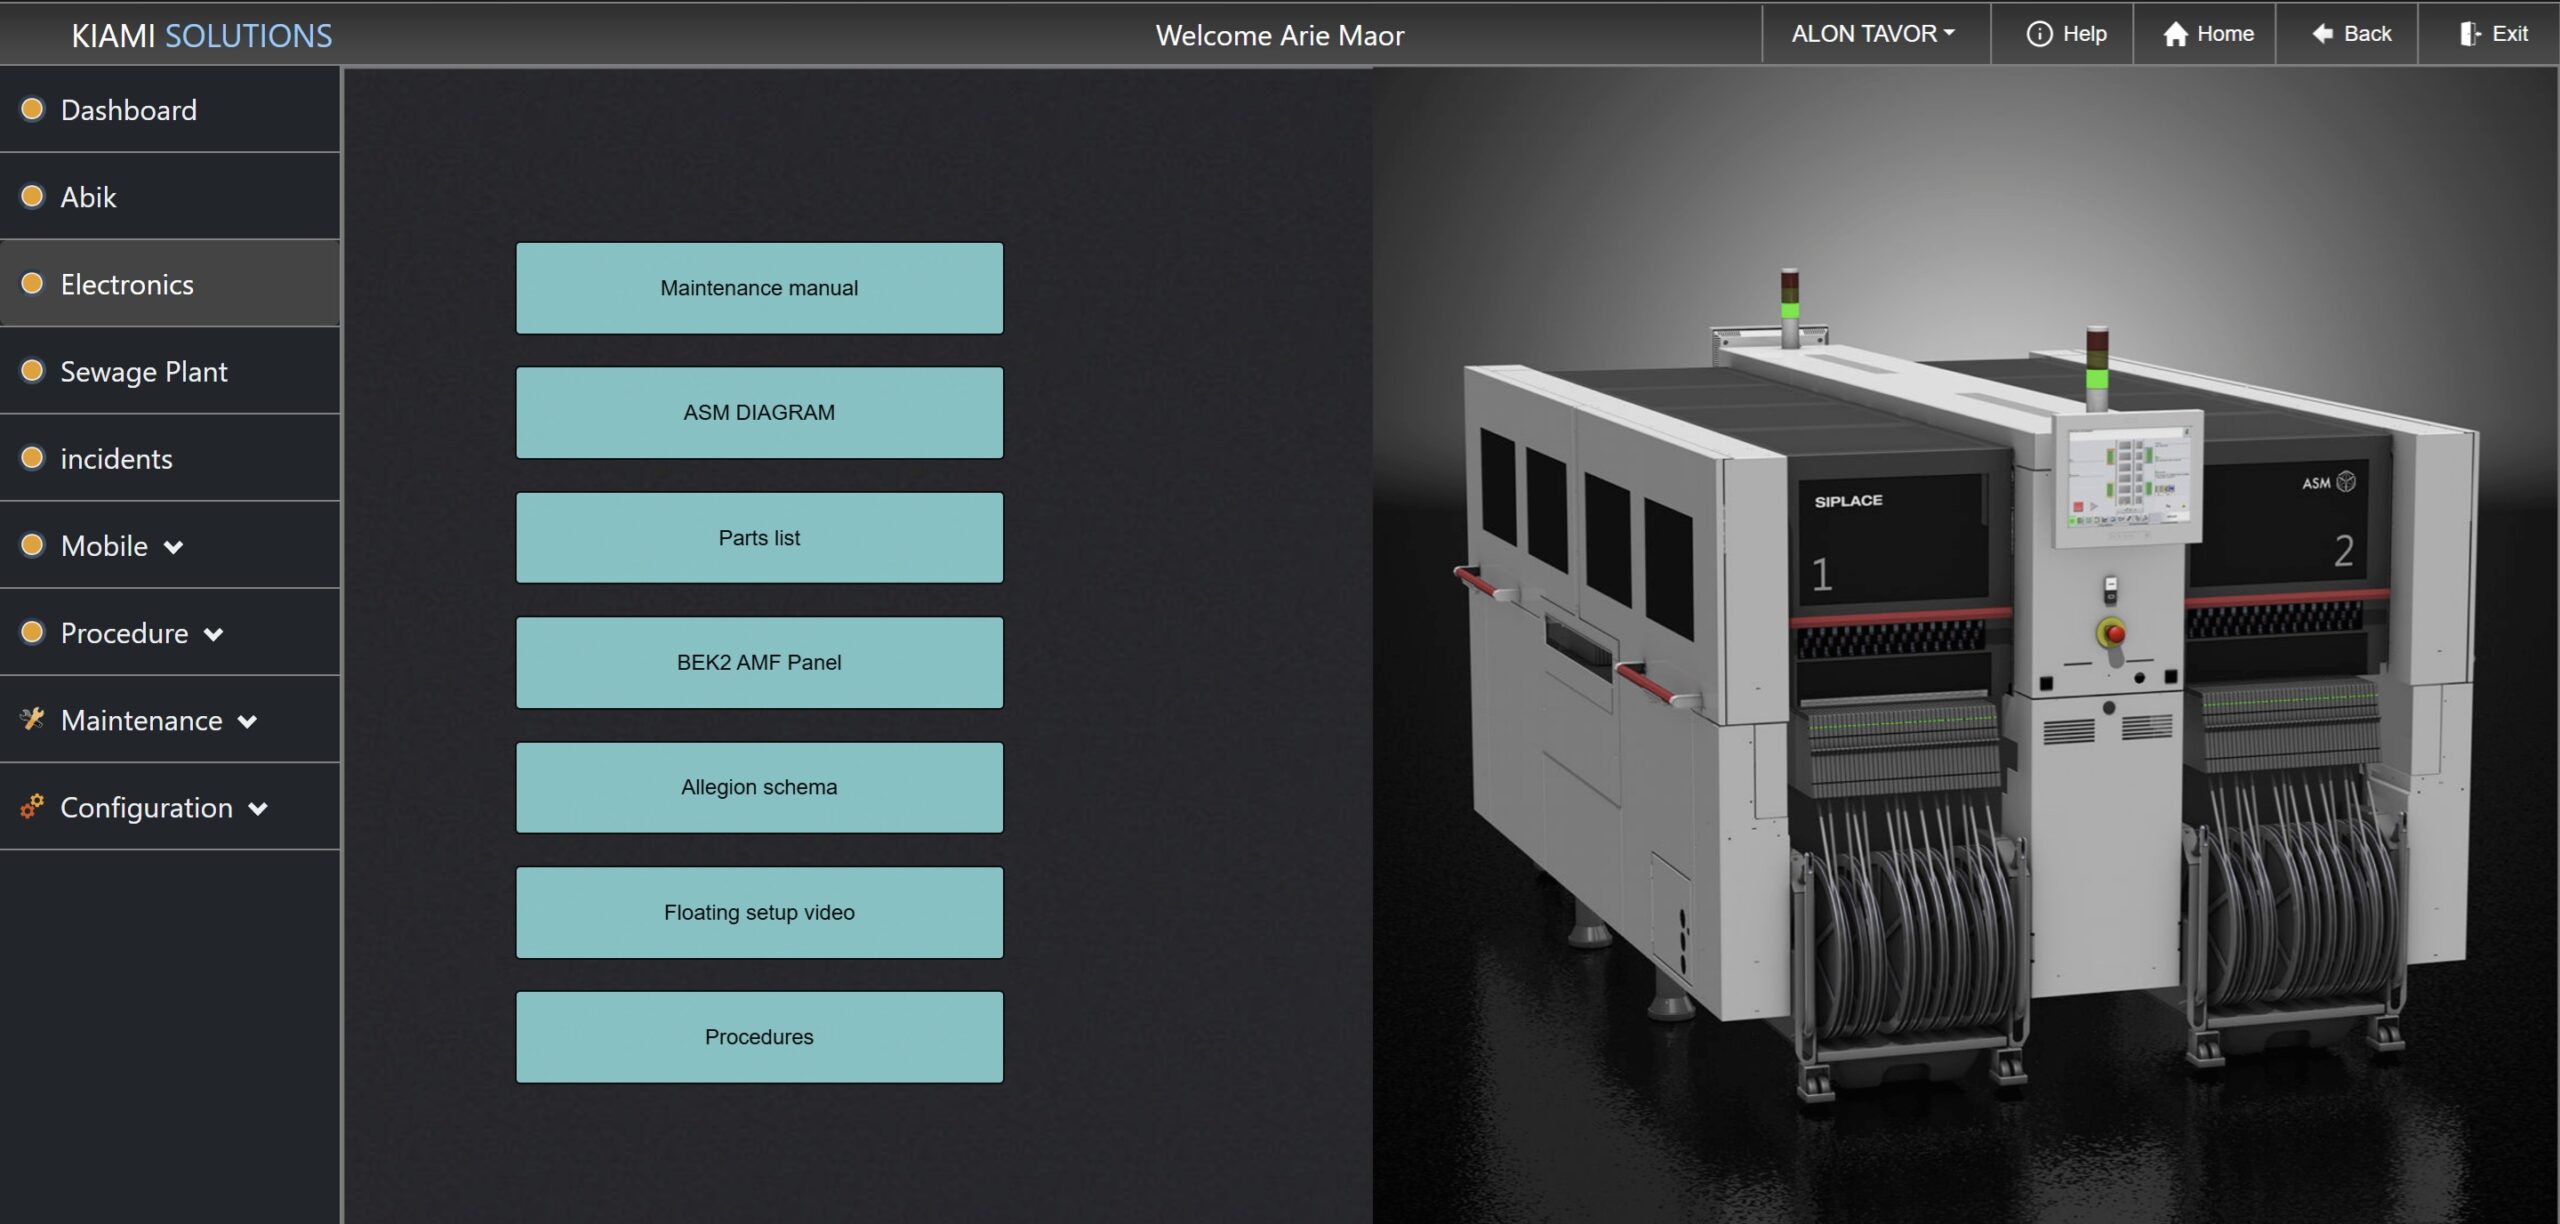Expand the Configuration submenu chevron
The height and width of the screenshot is (1224, 2560).
tap(258, 809)
